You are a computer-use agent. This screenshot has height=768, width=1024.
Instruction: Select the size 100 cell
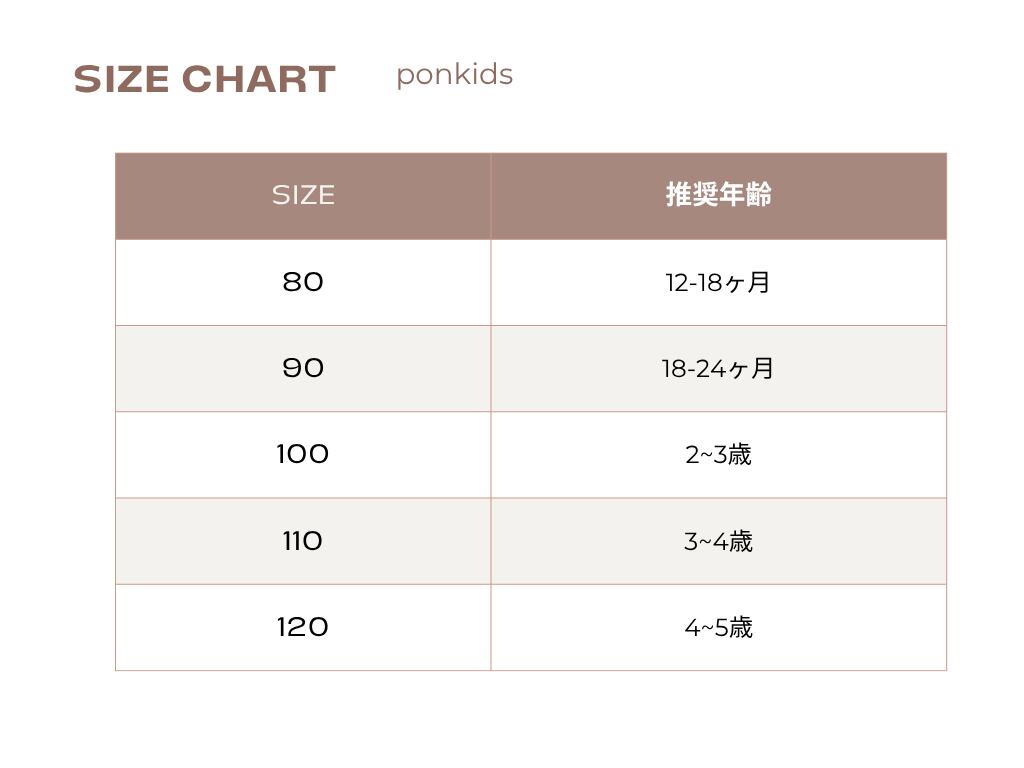tap(303, 455)
